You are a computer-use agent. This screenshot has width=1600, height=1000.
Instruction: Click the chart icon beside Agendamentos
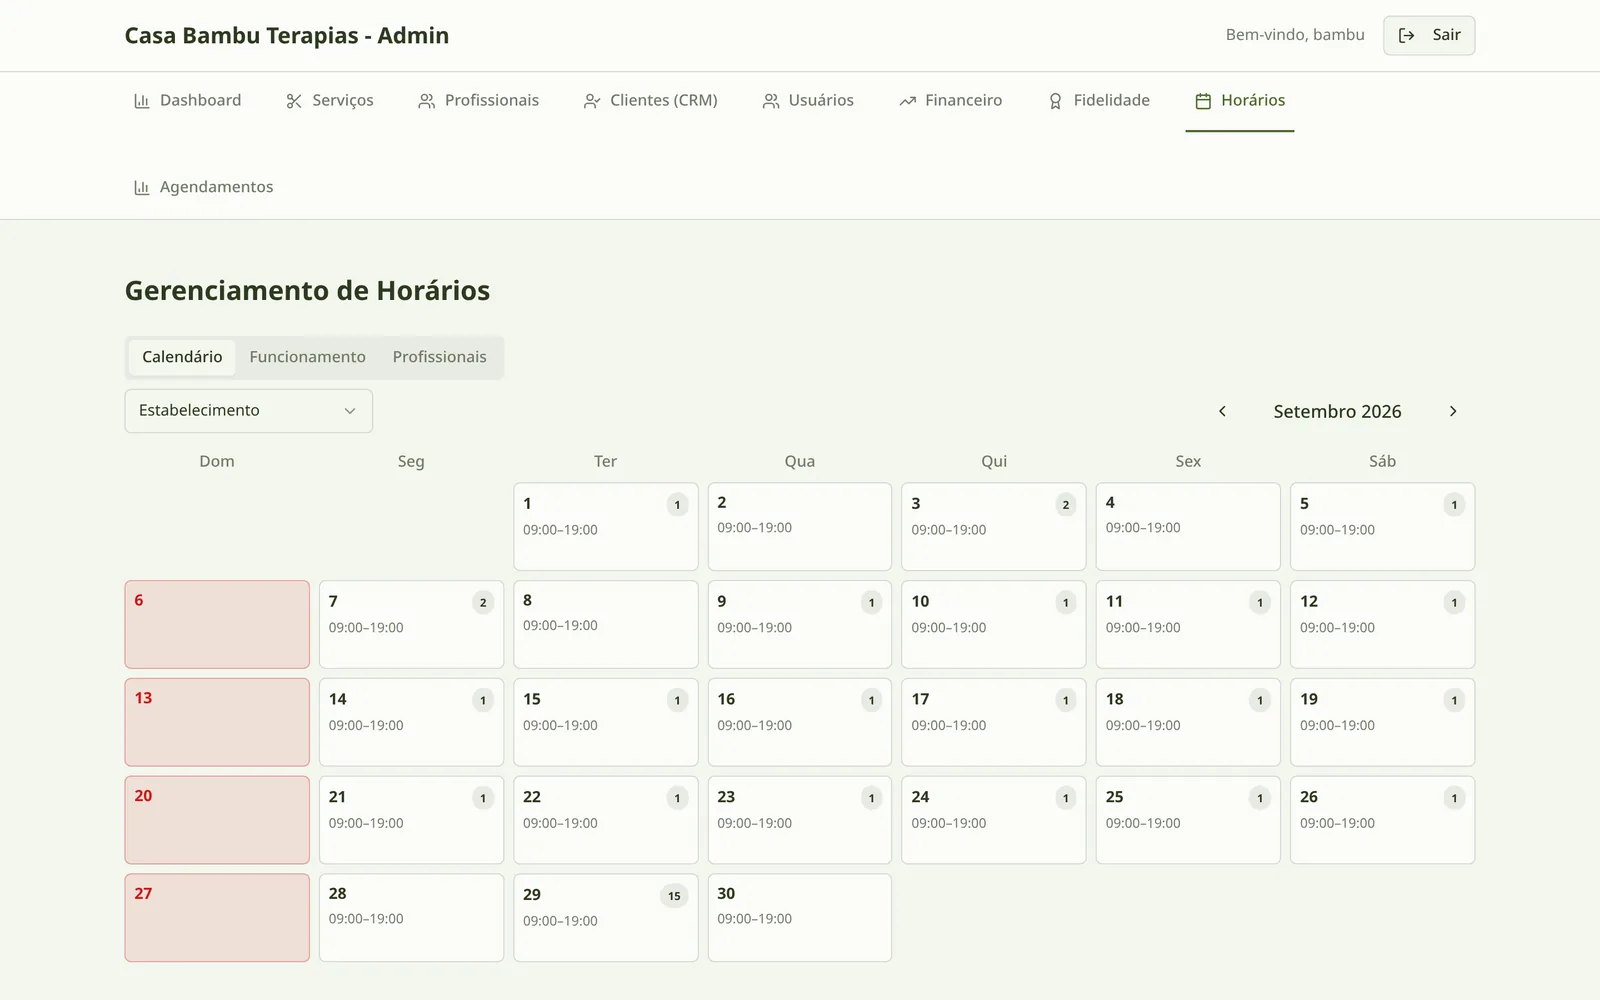coord(142,188)
